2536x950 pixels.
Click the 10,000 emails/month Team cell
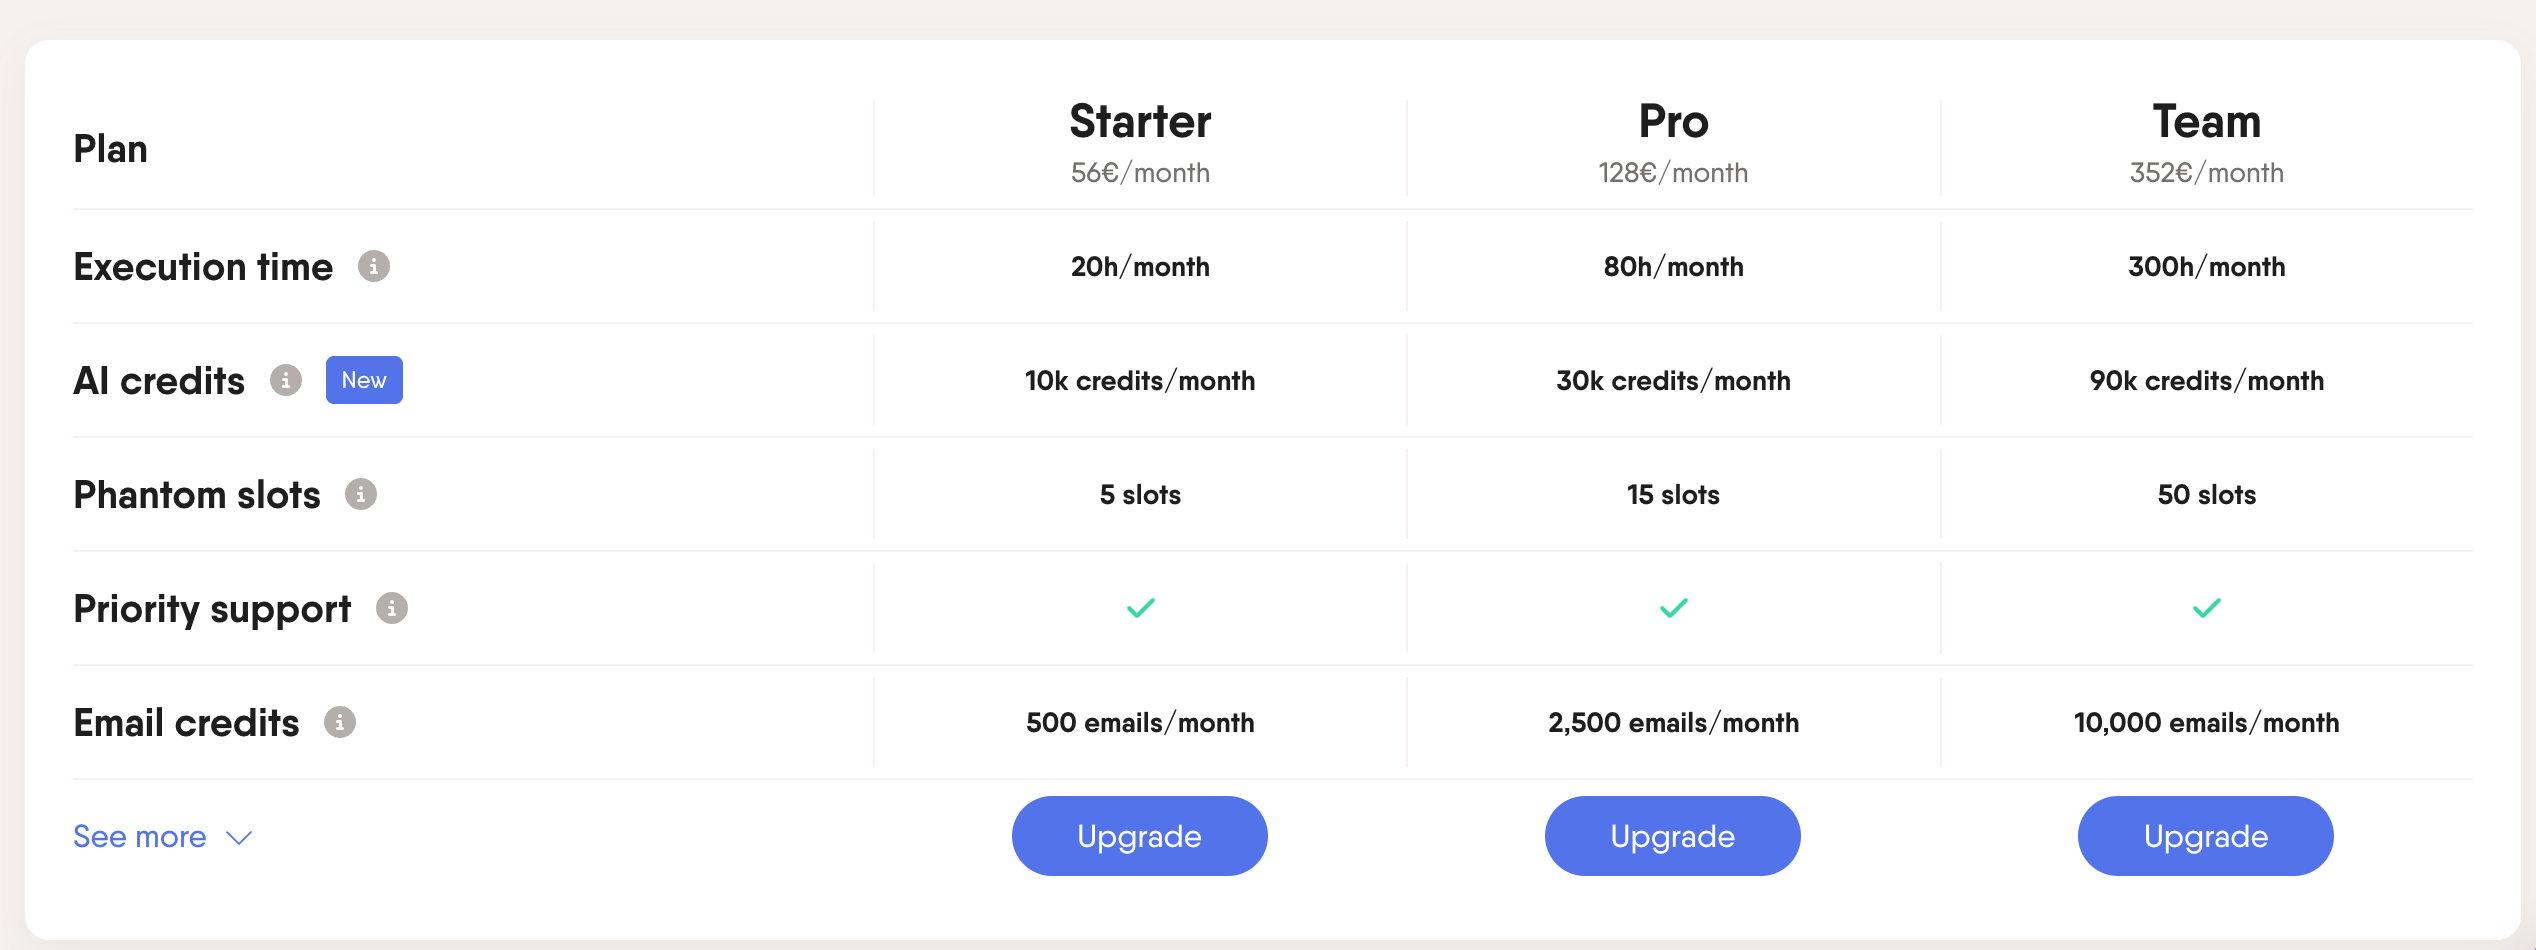pos(2206,723)
